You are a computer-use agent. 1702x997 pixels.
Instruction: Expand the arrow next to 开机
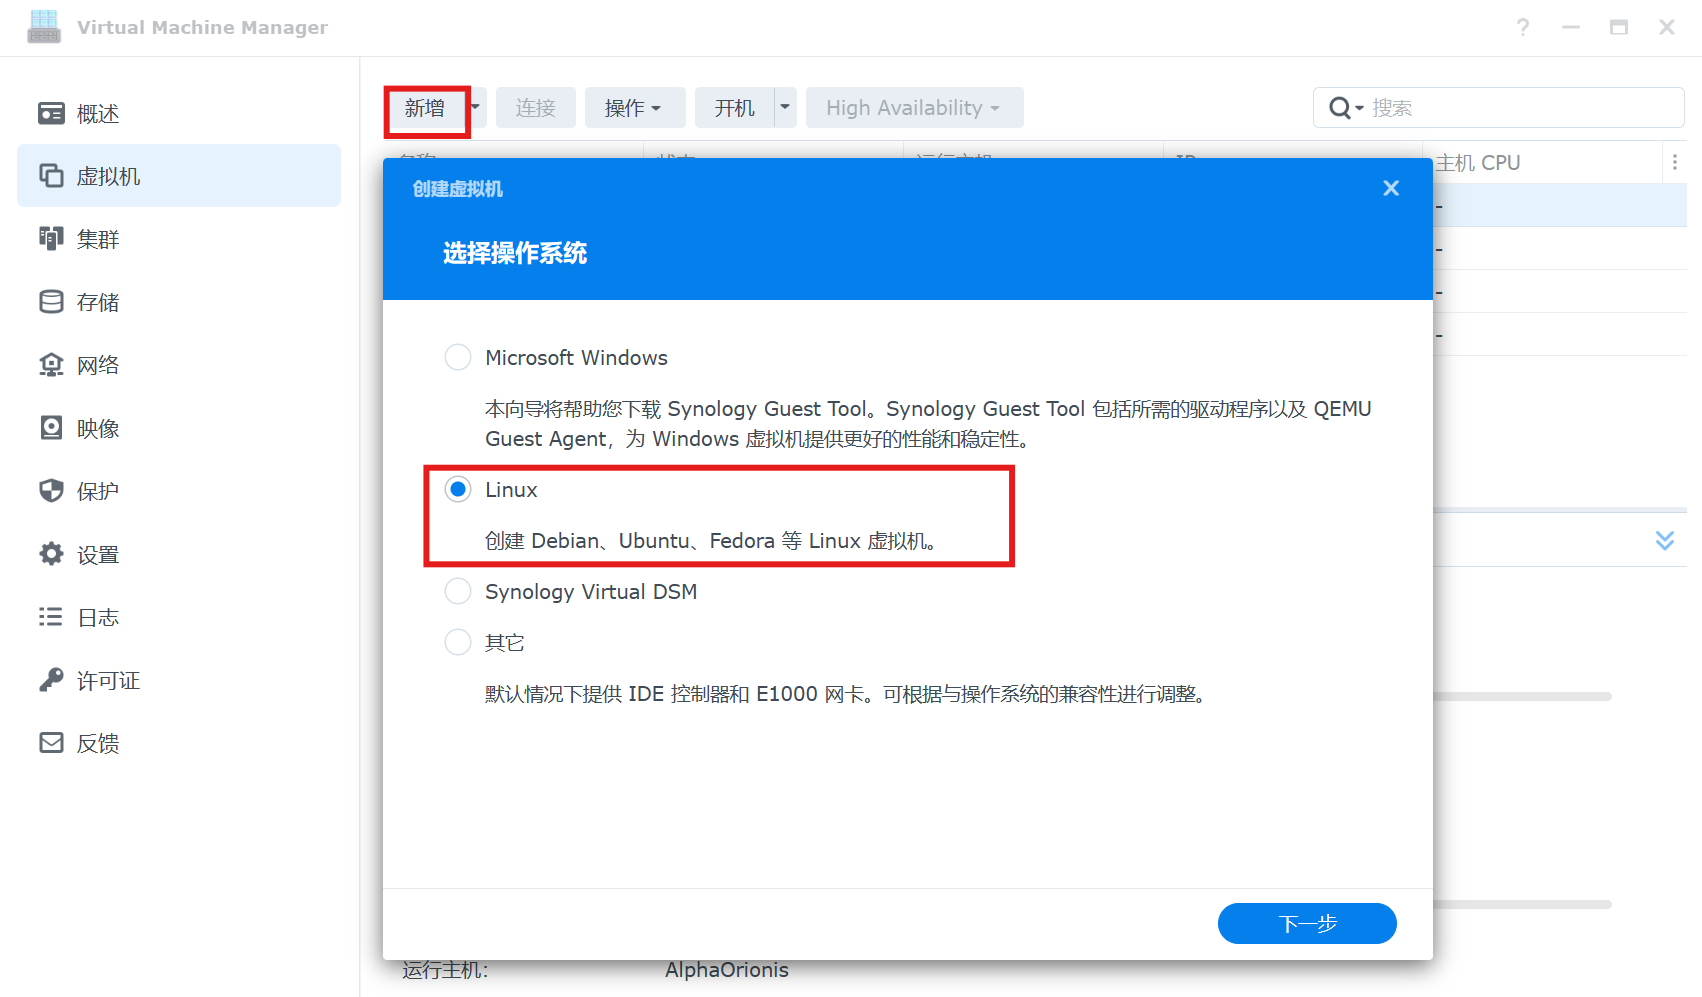(785, 107)
